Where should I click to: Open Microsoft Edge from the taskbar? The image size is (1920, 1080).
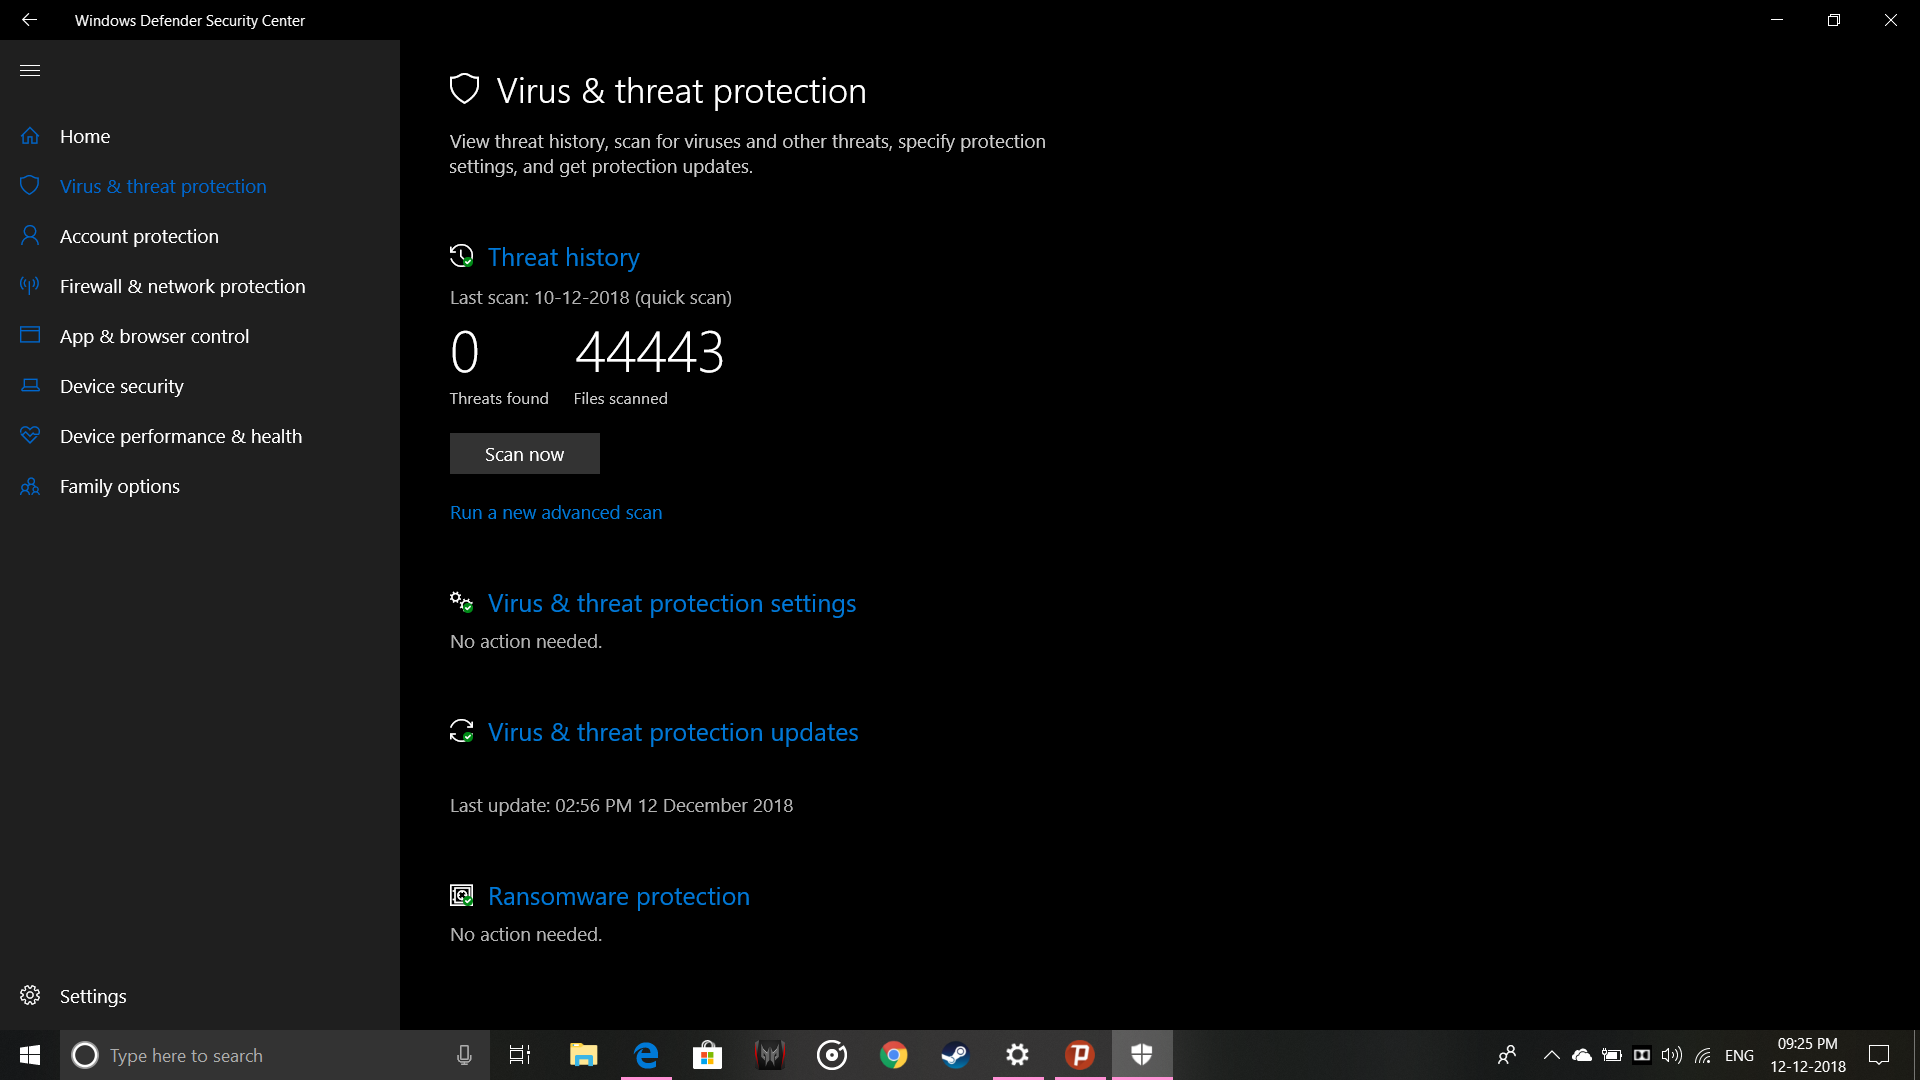[x=646, y=1055]
